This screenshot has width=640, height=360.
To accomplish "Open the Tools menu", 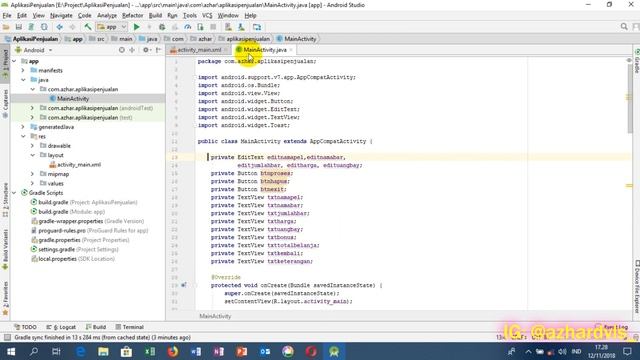I will 189,16.
